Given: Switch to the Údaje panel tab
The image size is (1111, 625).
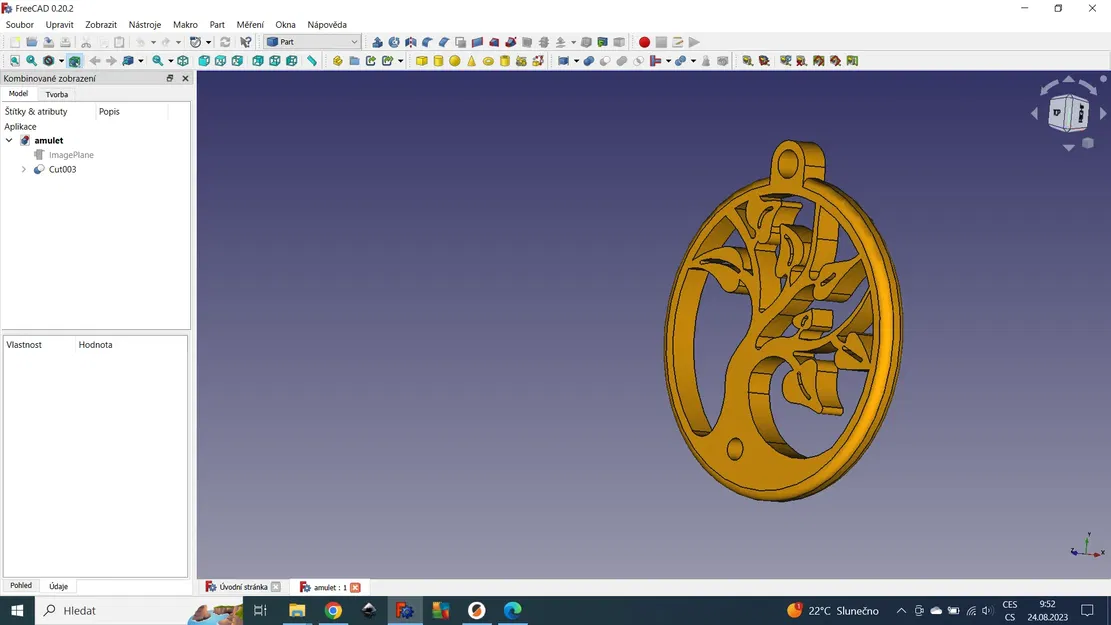Looking at the screenshot, I should (x=58, y=586).
